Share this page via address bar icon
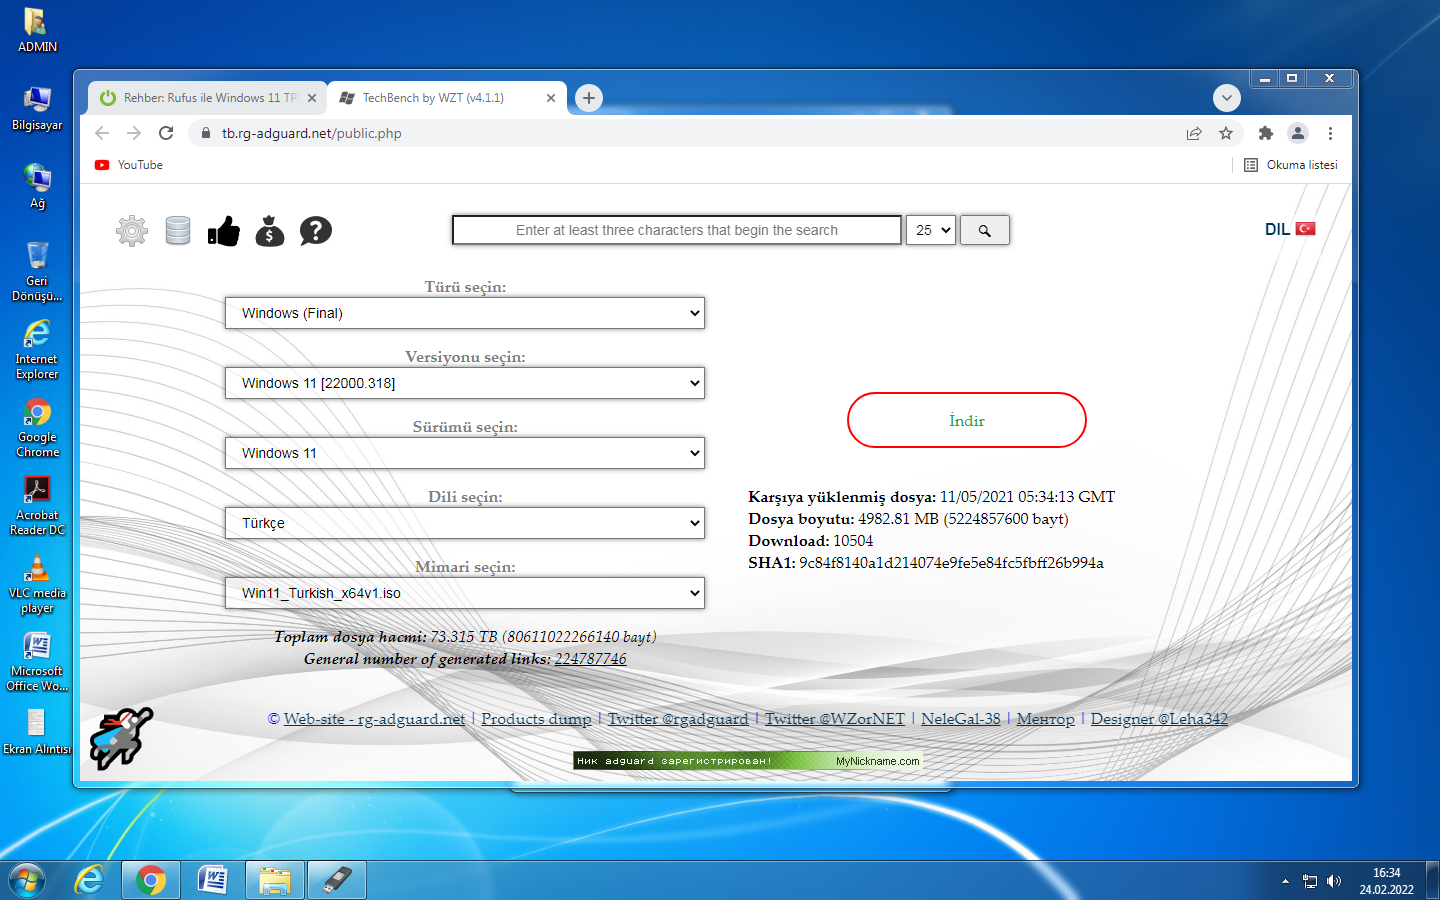The image size is (1440, 900). tap(1194, 133)
